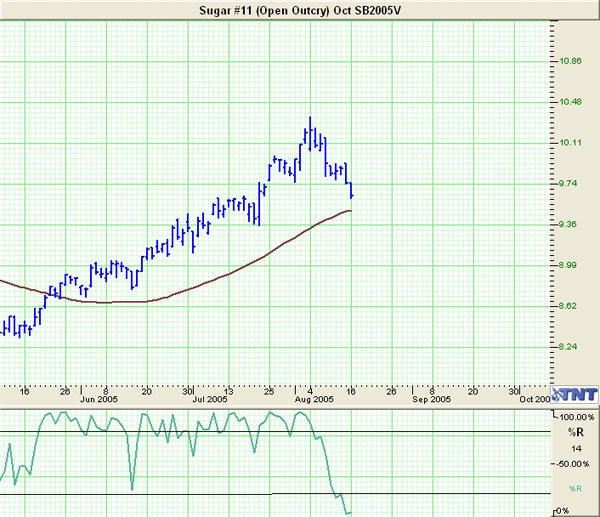
Task: Click the '16' date tick in August
Action: 351,391
